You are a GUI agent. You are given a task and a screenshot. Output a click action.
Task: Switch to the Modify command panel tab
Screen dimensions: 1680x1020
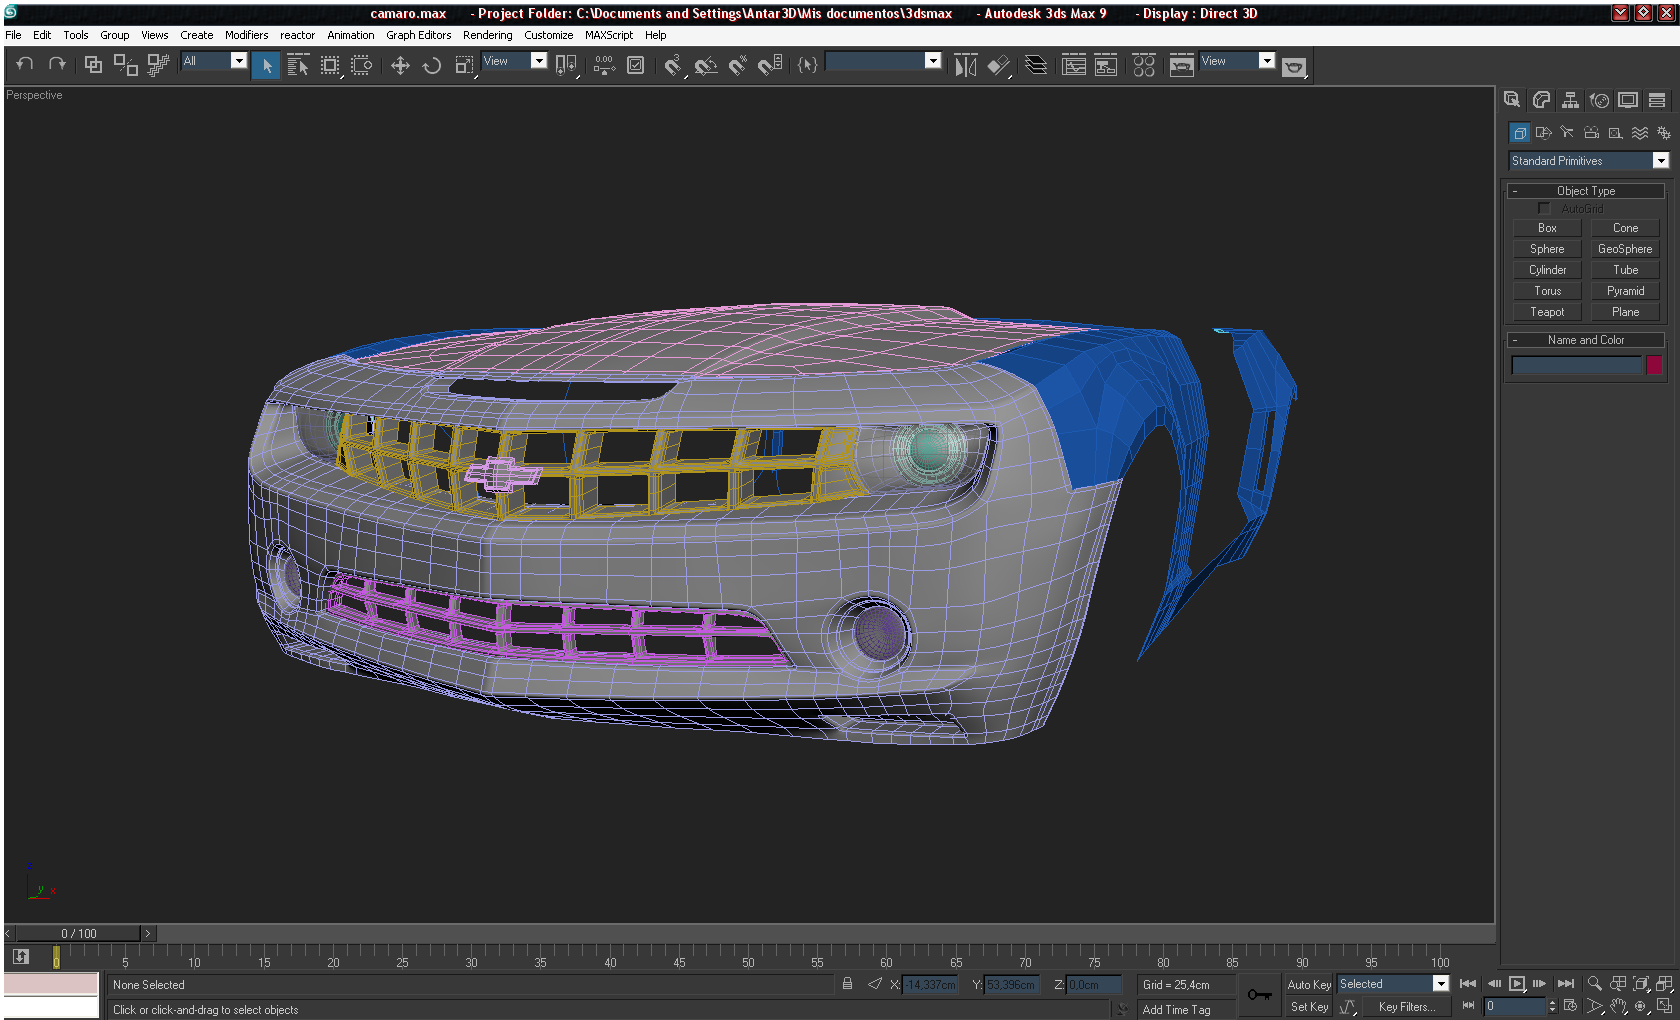[1541, 100]
